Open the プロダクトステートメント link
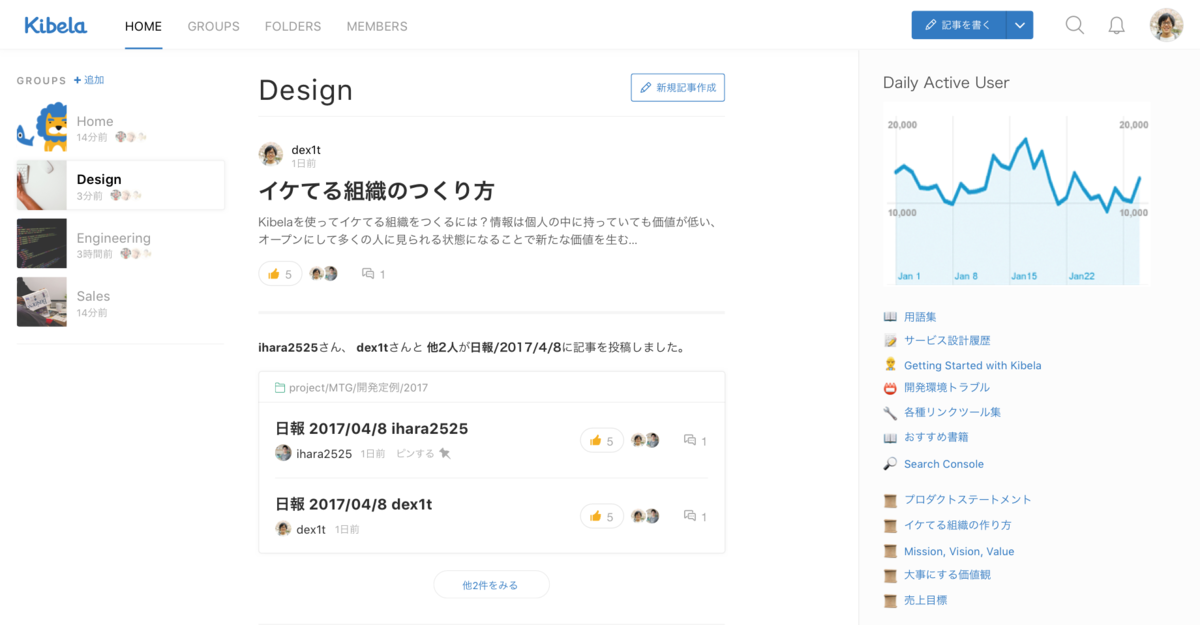1200x625 pixels. tap(968, 500)
